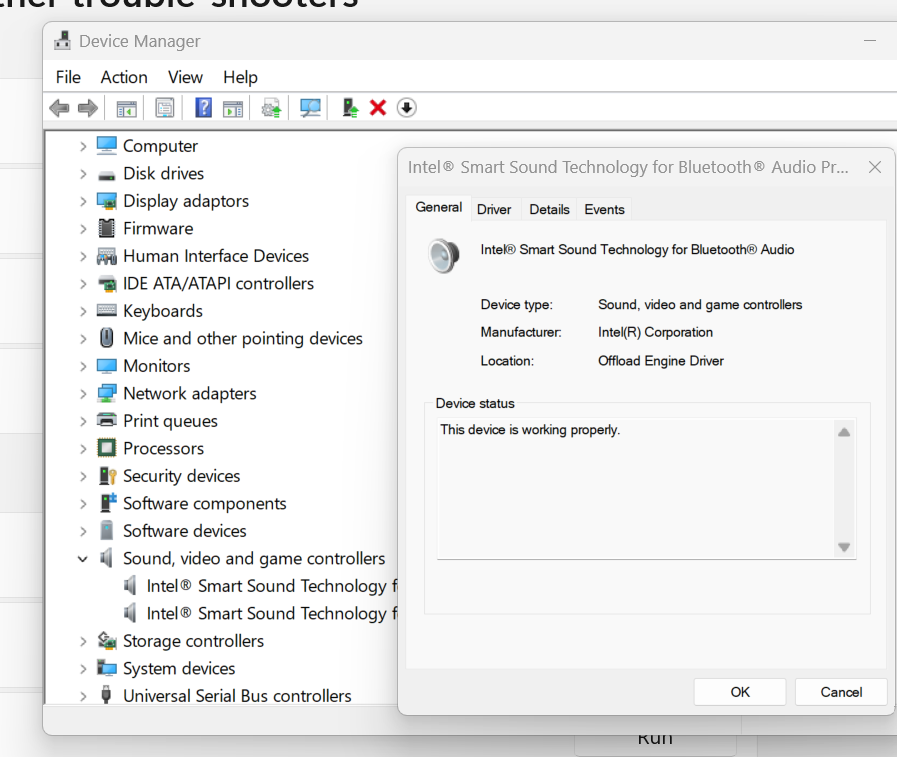
Task: Select the General tab
Action: [439, 207]
